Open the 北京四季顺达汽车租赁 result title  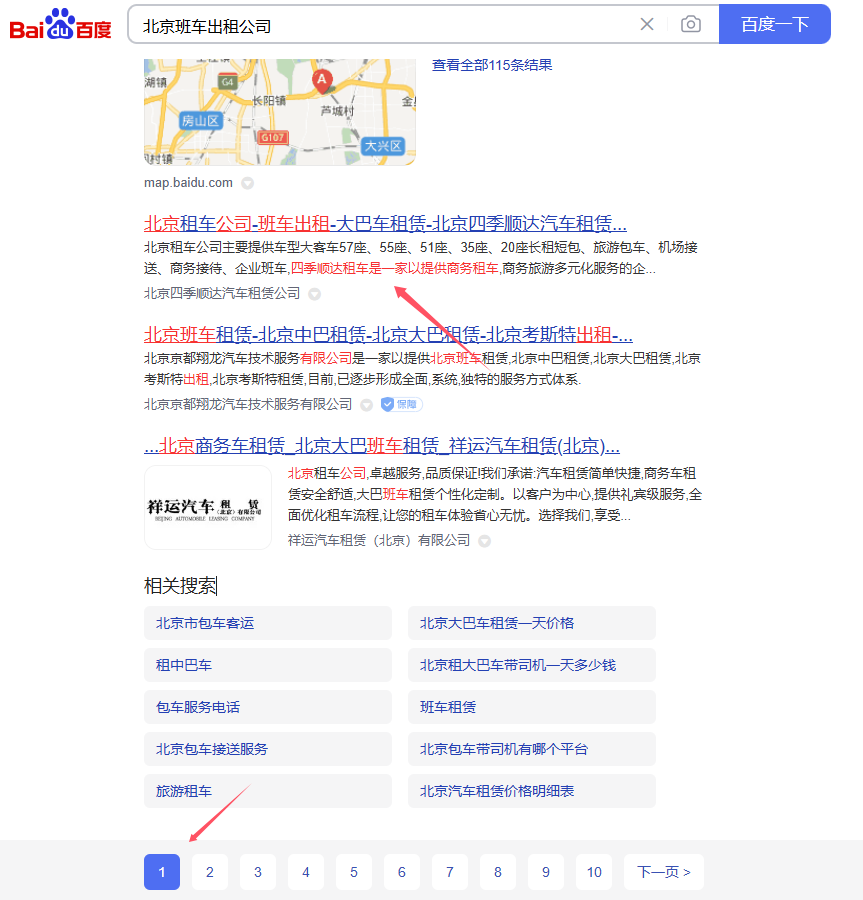[385, 223]
